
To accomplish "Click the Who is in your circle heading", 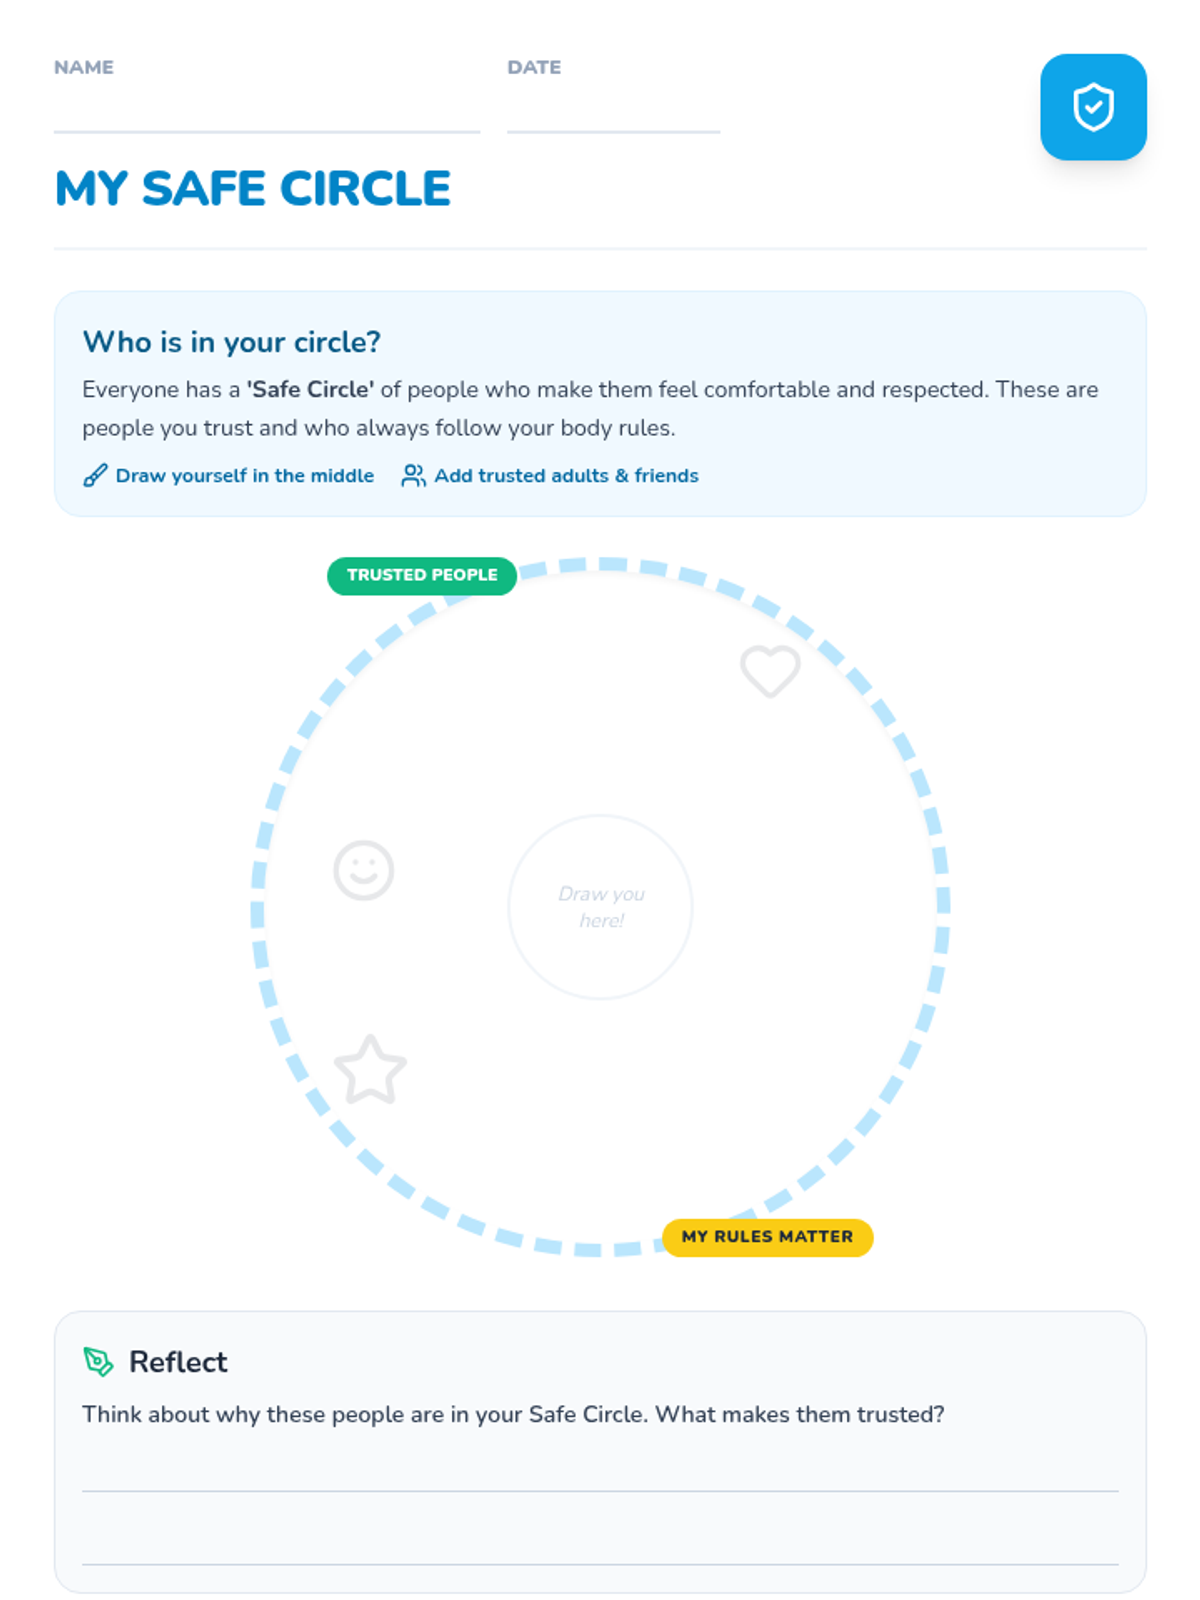I will pos(231,342).
